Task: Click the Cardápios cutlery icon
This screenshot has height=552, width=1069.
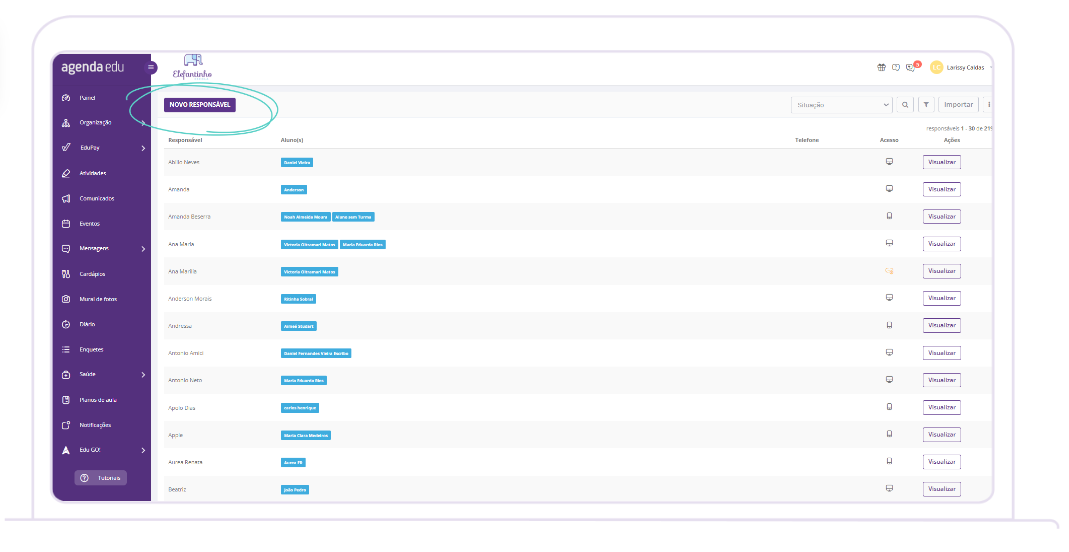Action: point(66,274)
